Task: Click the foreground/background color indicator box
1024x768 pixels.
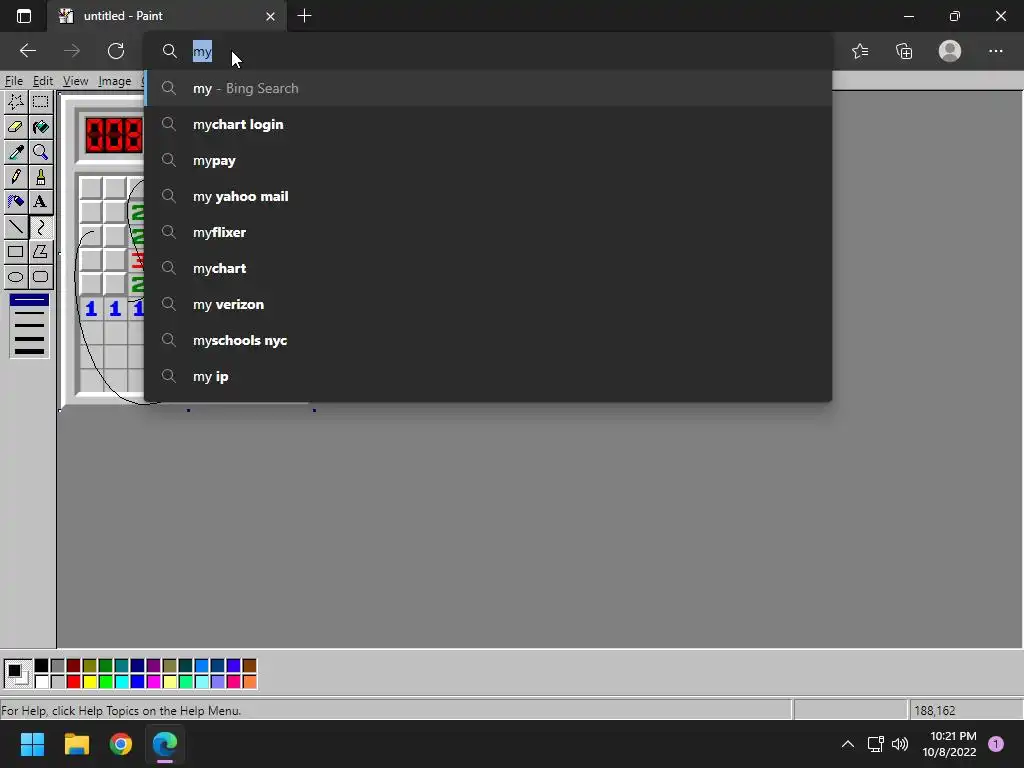Action: pos(18,674)
